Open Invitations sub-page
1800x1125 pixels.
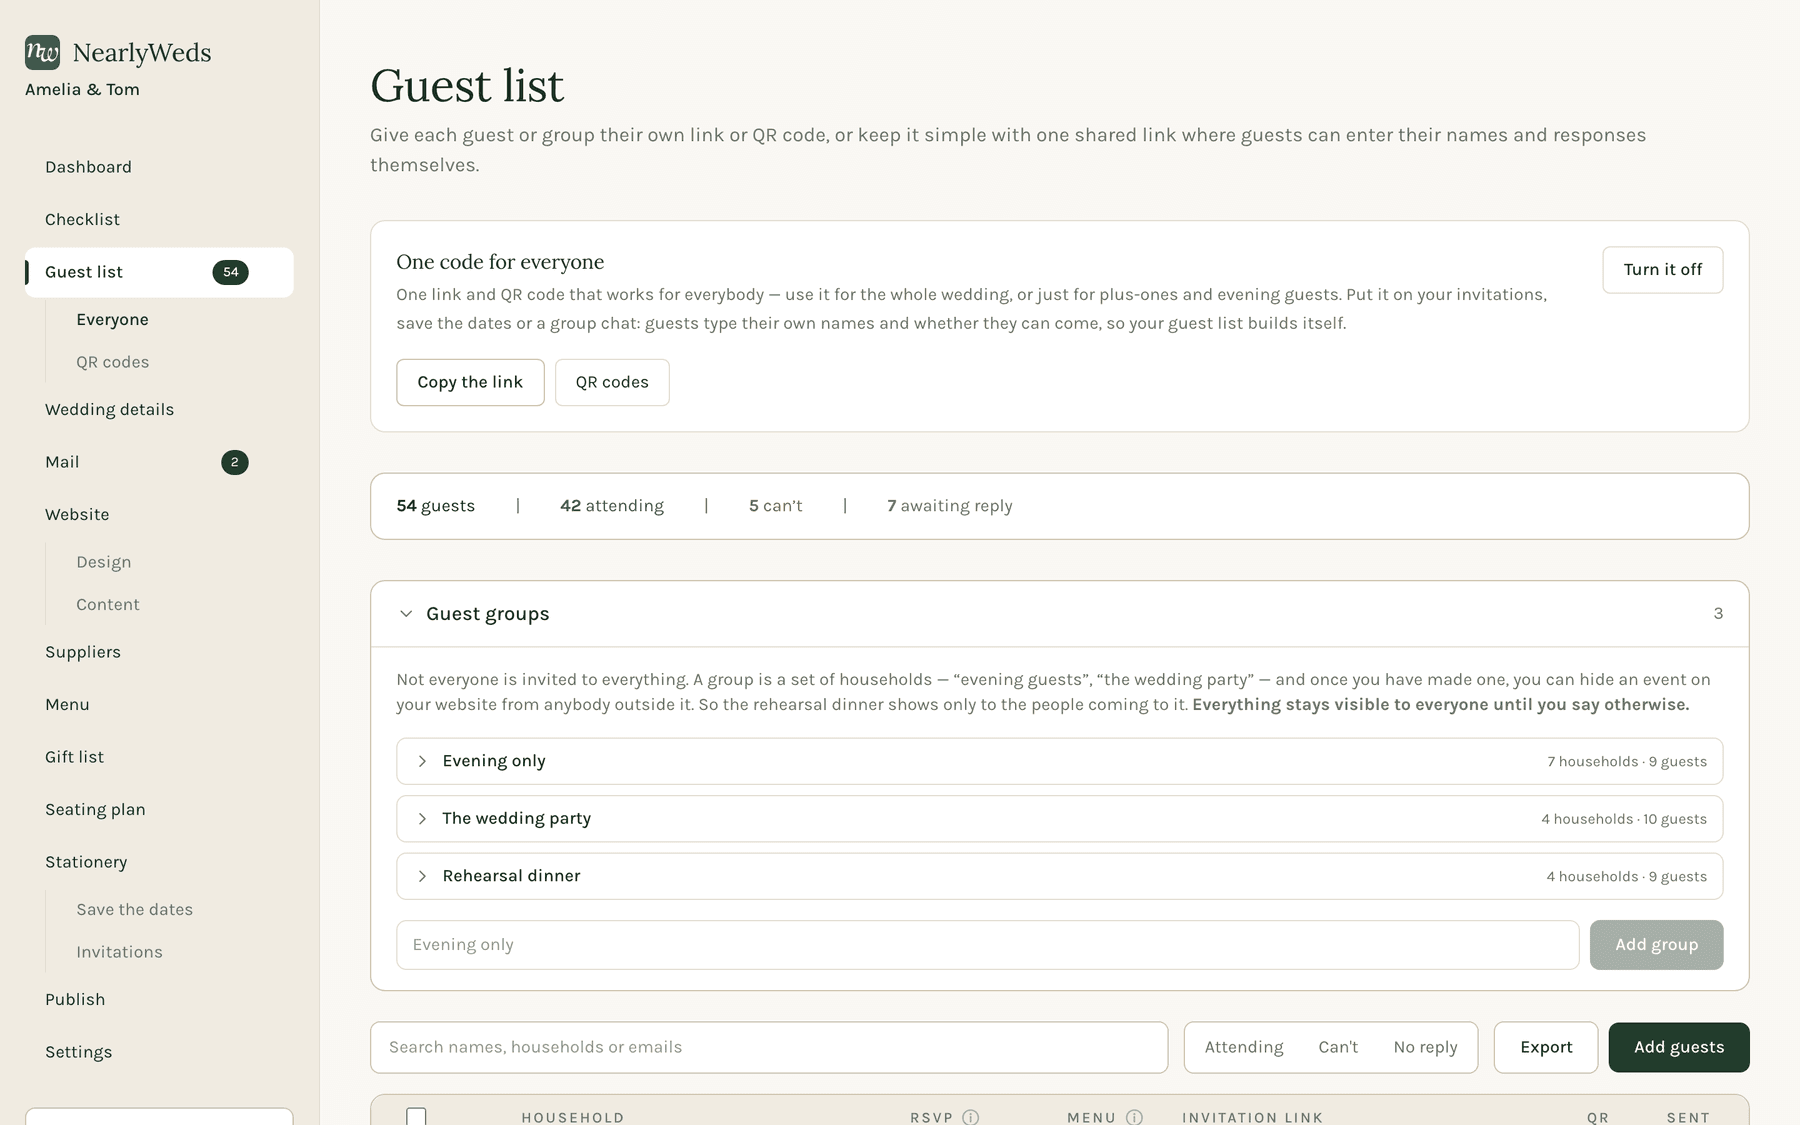pos(119,952)
